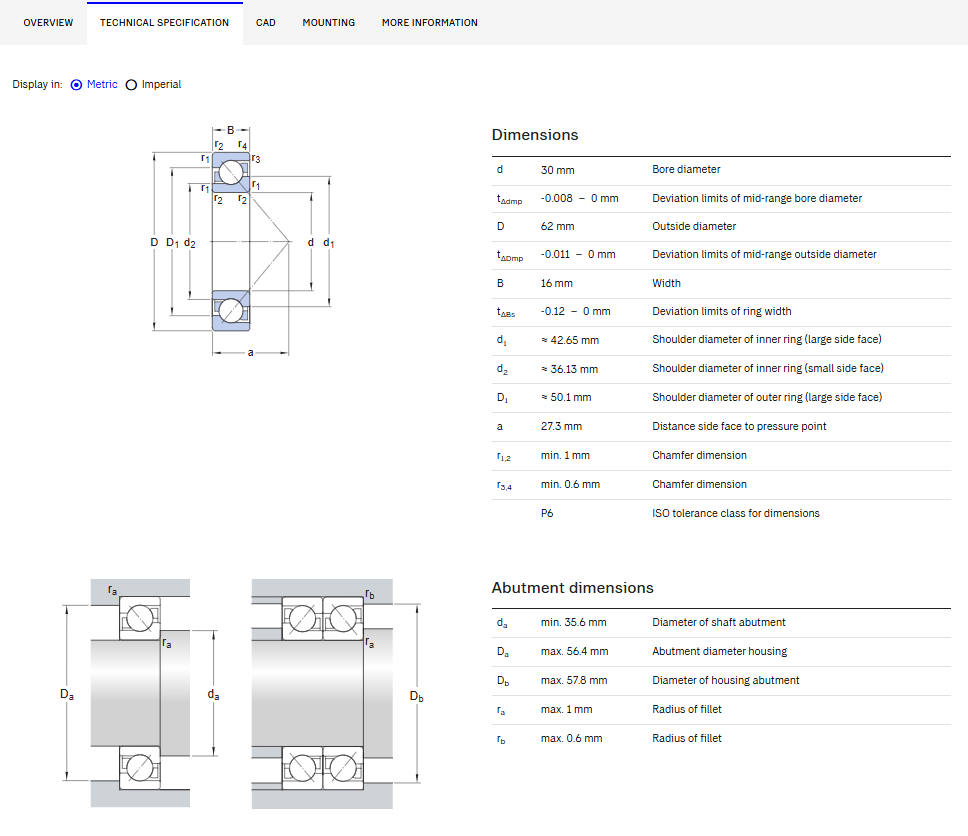Screen dimensions: 968x836
Task: Click the 16 mm width value
Action: coord(557,283)
